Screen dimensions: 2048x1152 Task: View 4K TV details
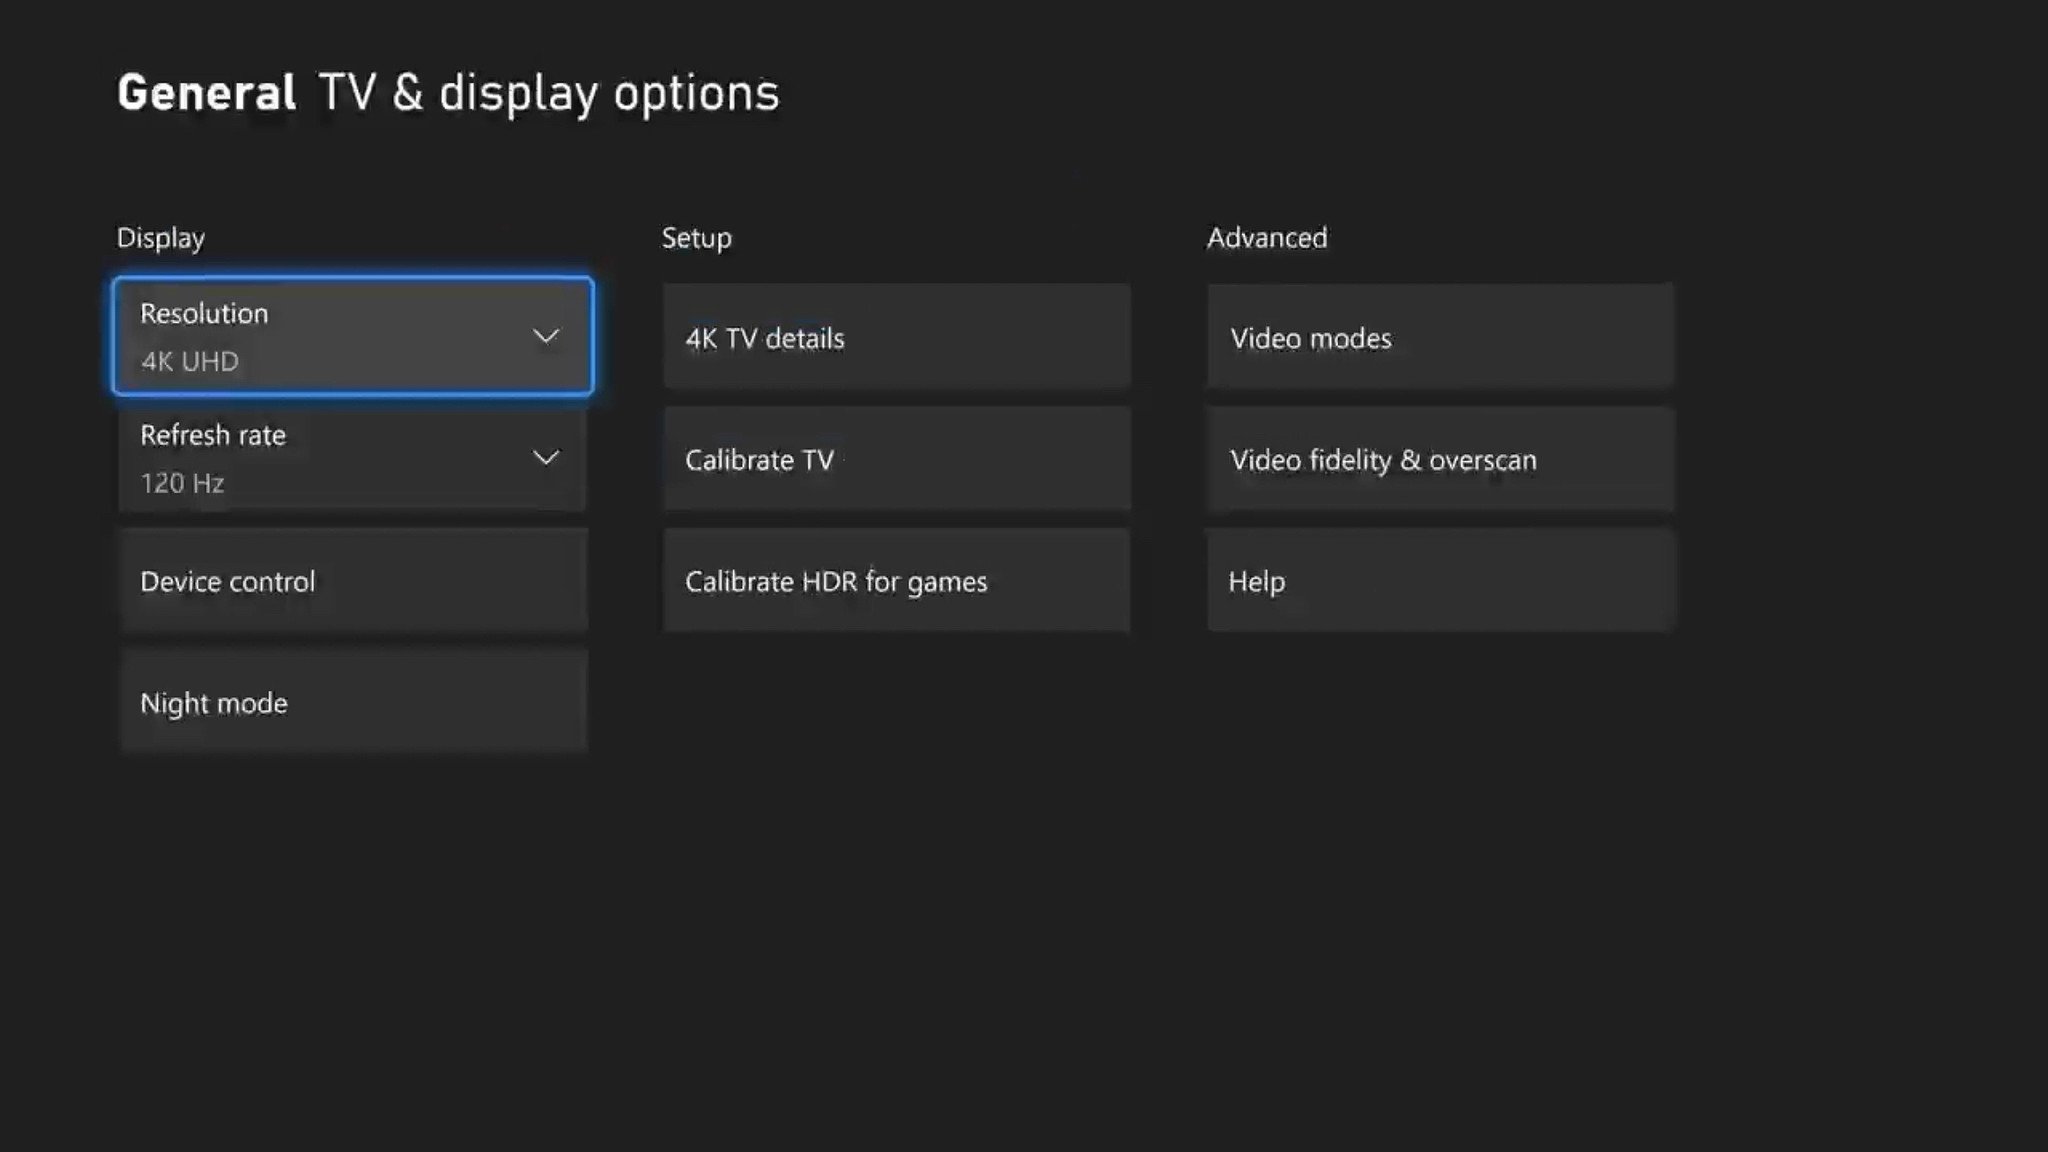tap(895, 337)
